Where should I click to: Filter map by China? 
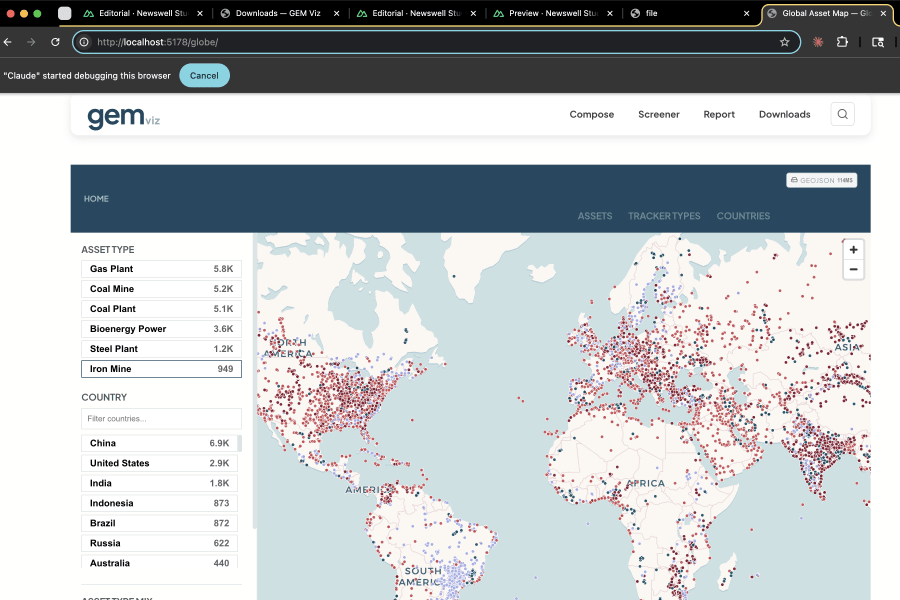click(x=159, y=443)
